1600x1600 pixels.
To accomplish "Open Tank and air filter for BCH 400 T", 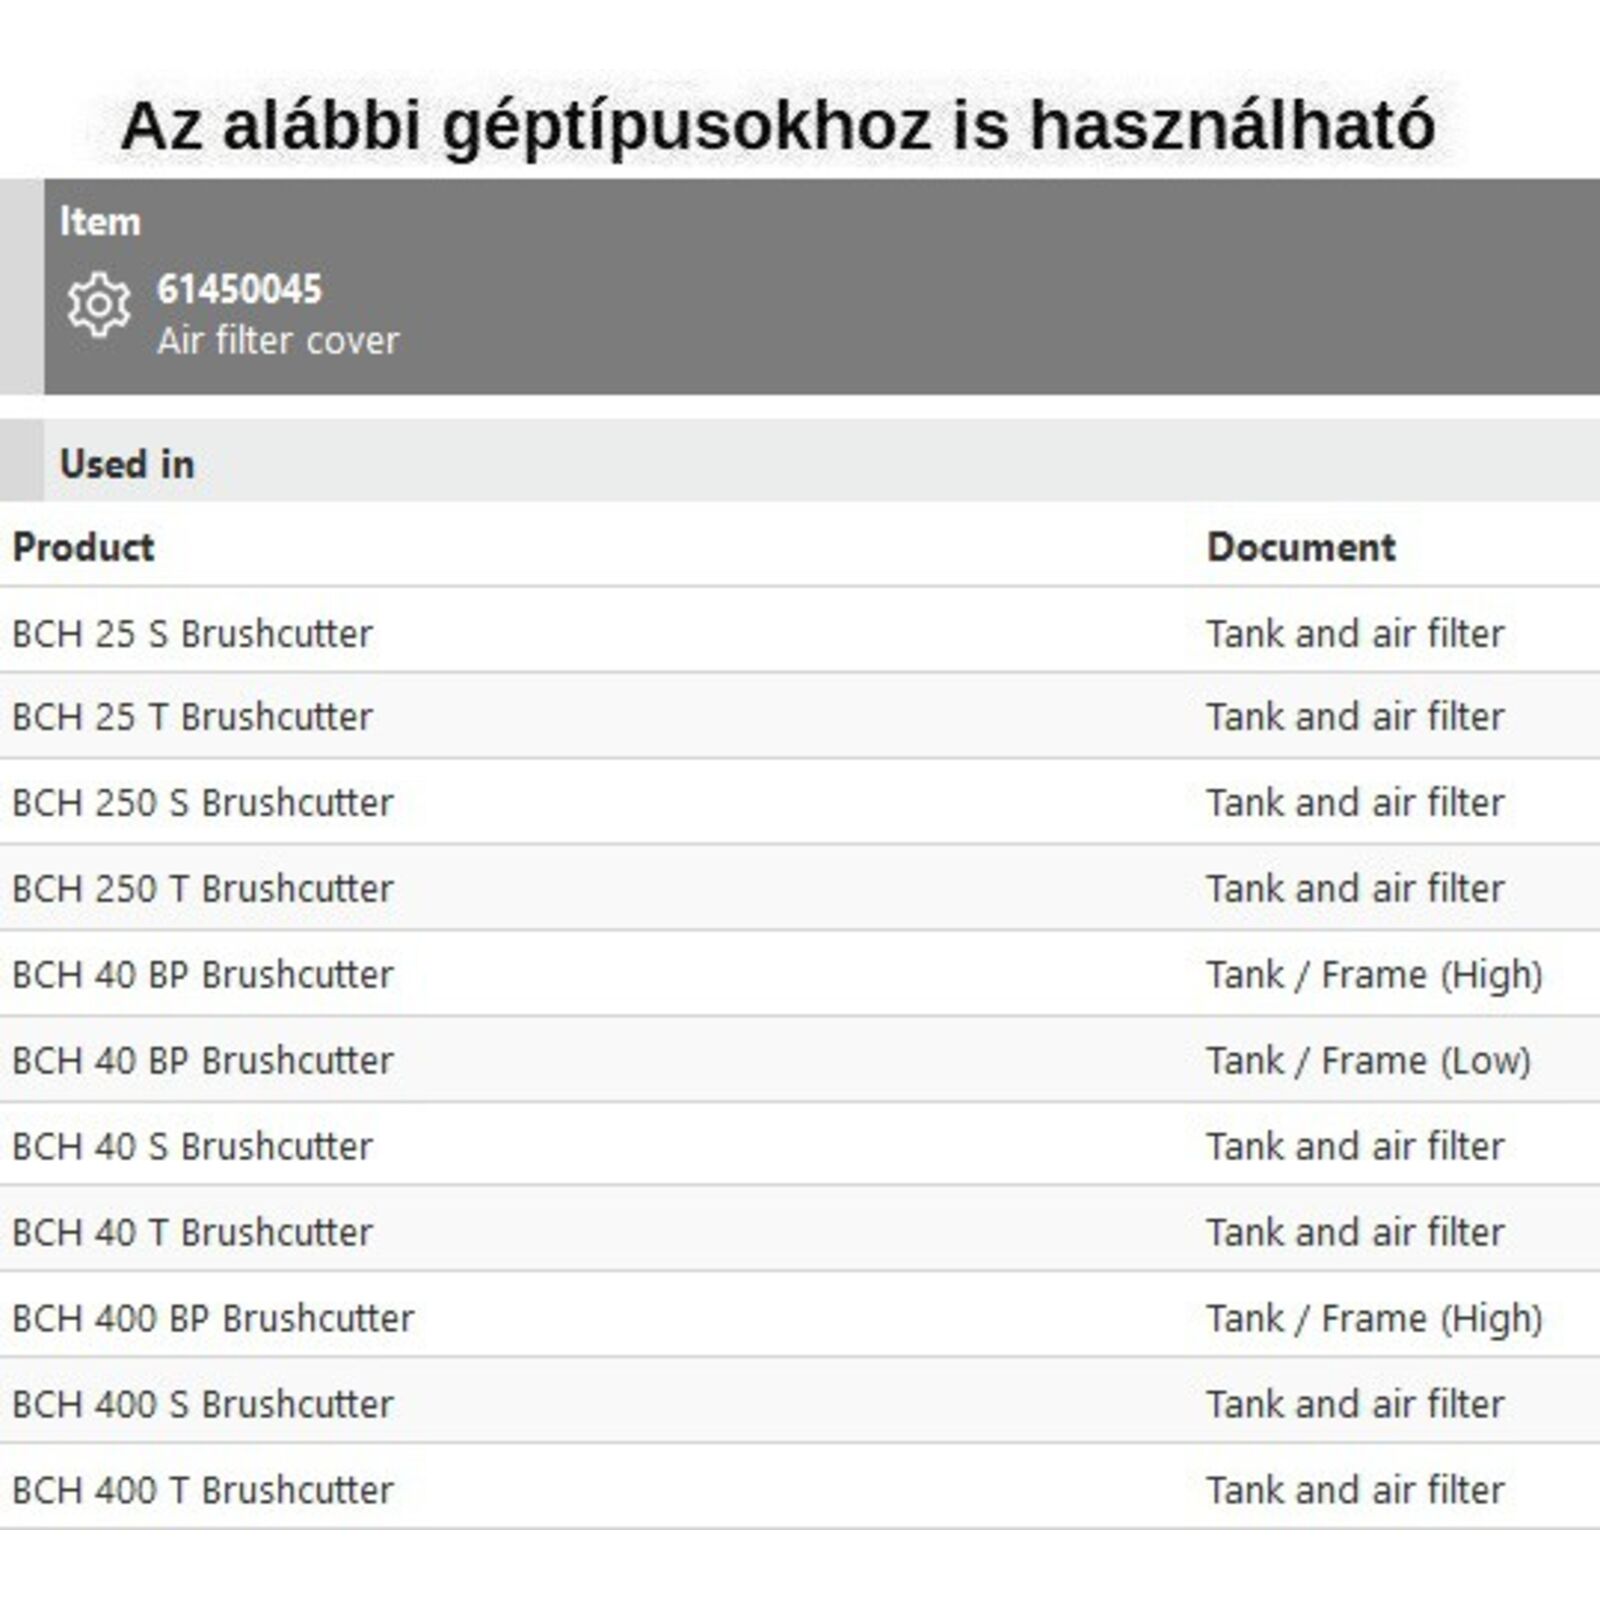I will [1355, 1491].
